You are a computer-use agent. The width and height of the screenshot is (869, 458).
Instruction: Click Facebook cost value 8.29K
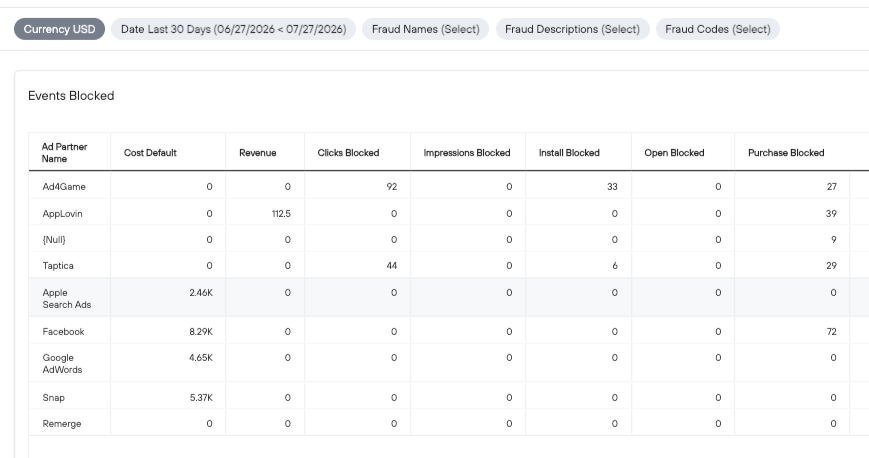[x=201, y=332]
